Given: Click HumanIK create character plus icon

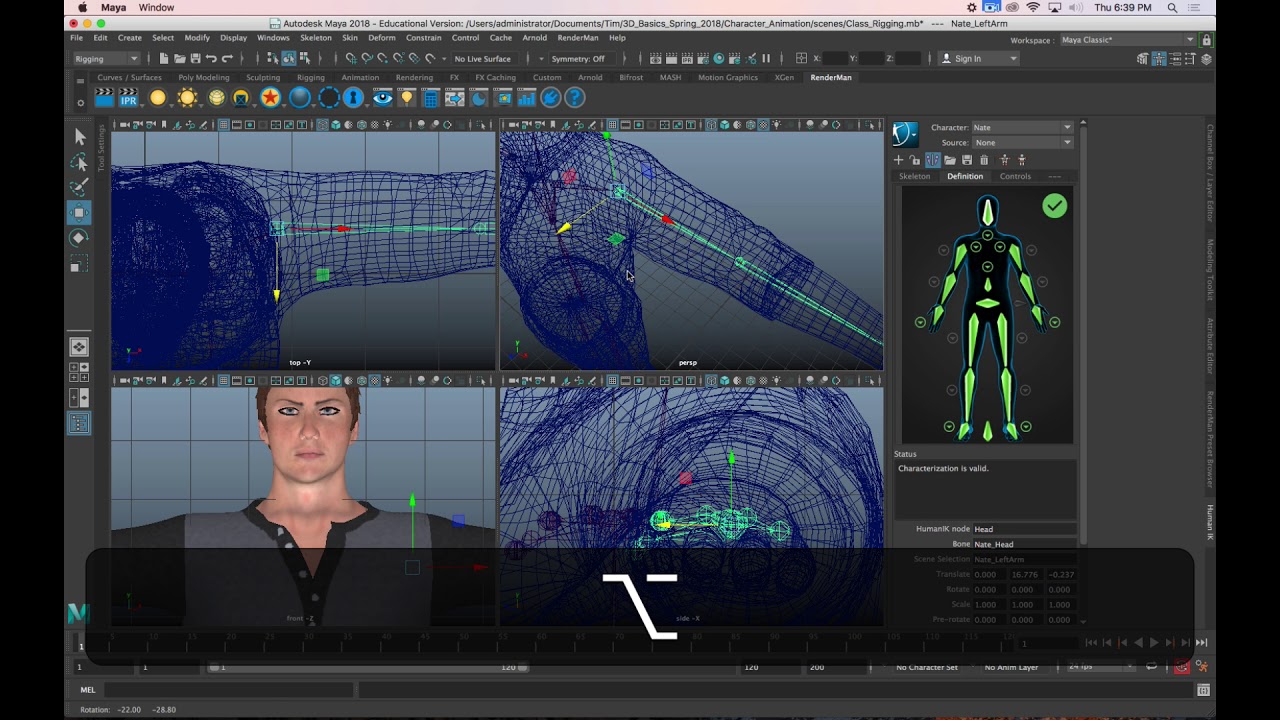Looking at the screenshot, I should pyautogui.click(x=898, y=160).
